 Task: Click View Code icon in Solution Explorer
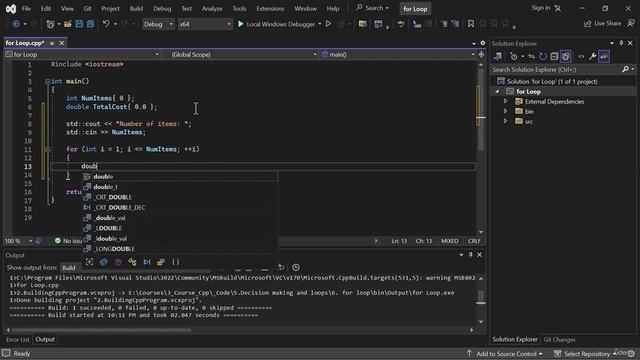point(581,56)
